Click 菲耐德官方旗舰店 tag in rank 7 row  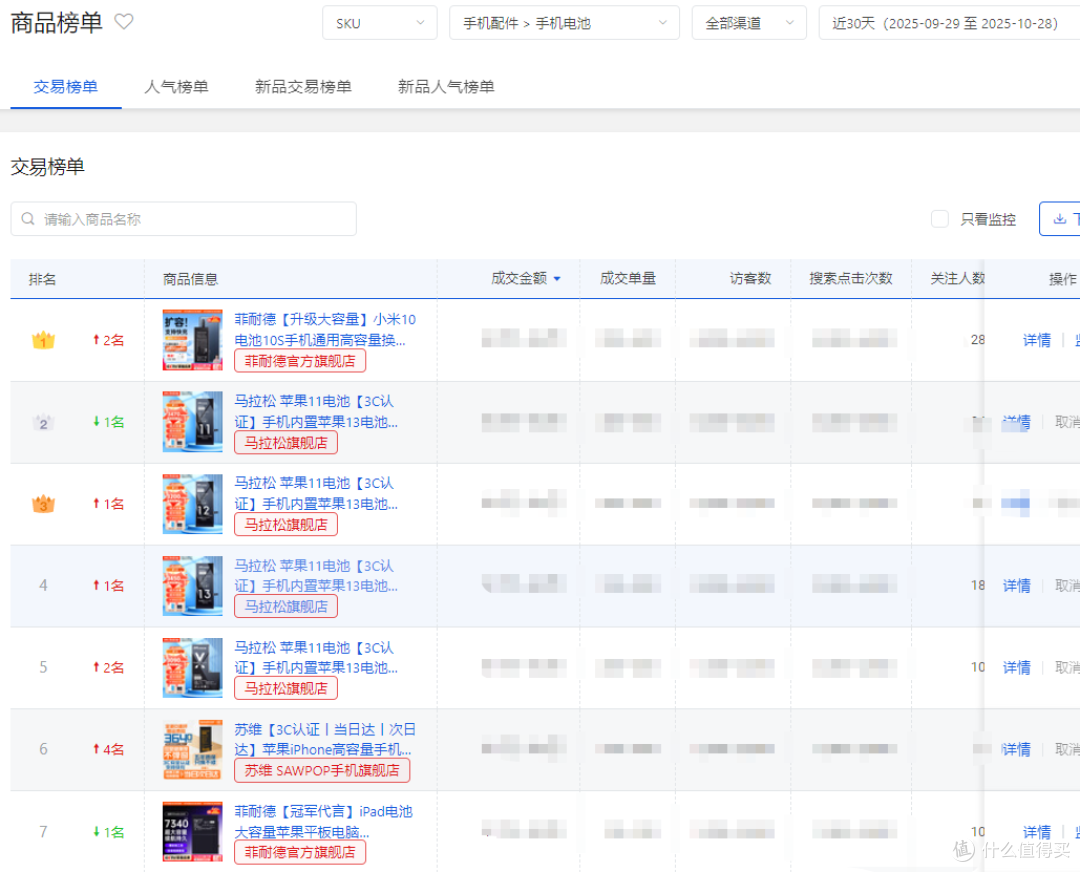(x=300, y=853)
